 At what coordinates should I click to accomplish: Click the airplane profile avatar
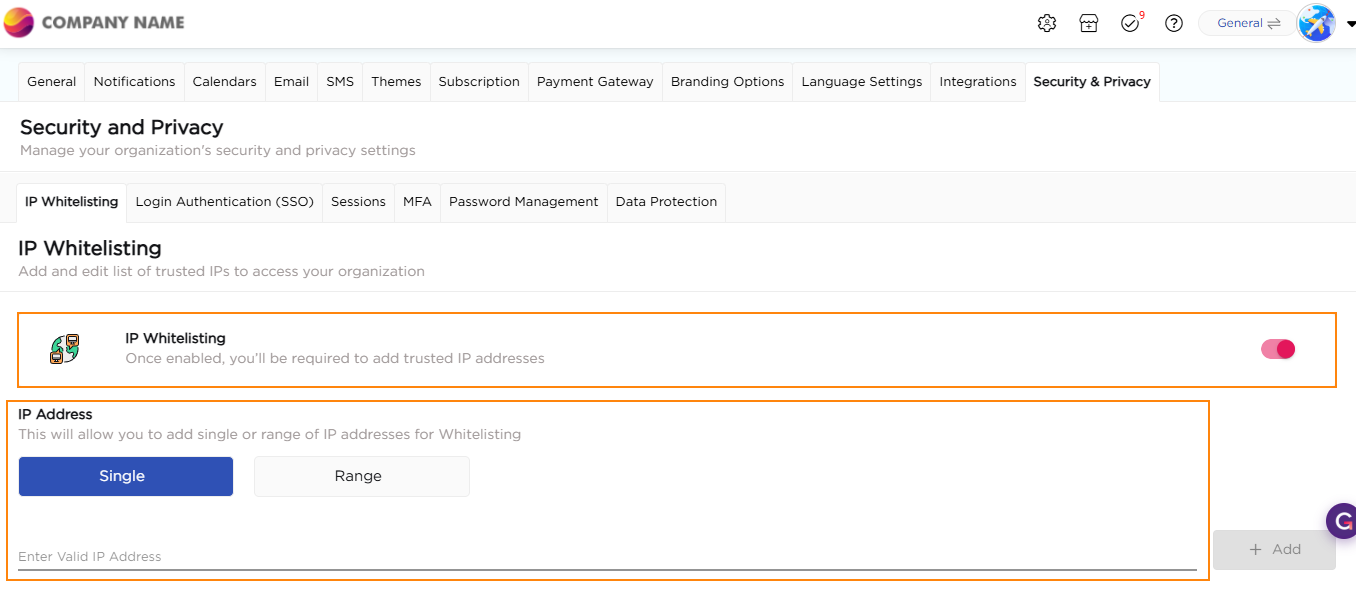coord(1315,23)
